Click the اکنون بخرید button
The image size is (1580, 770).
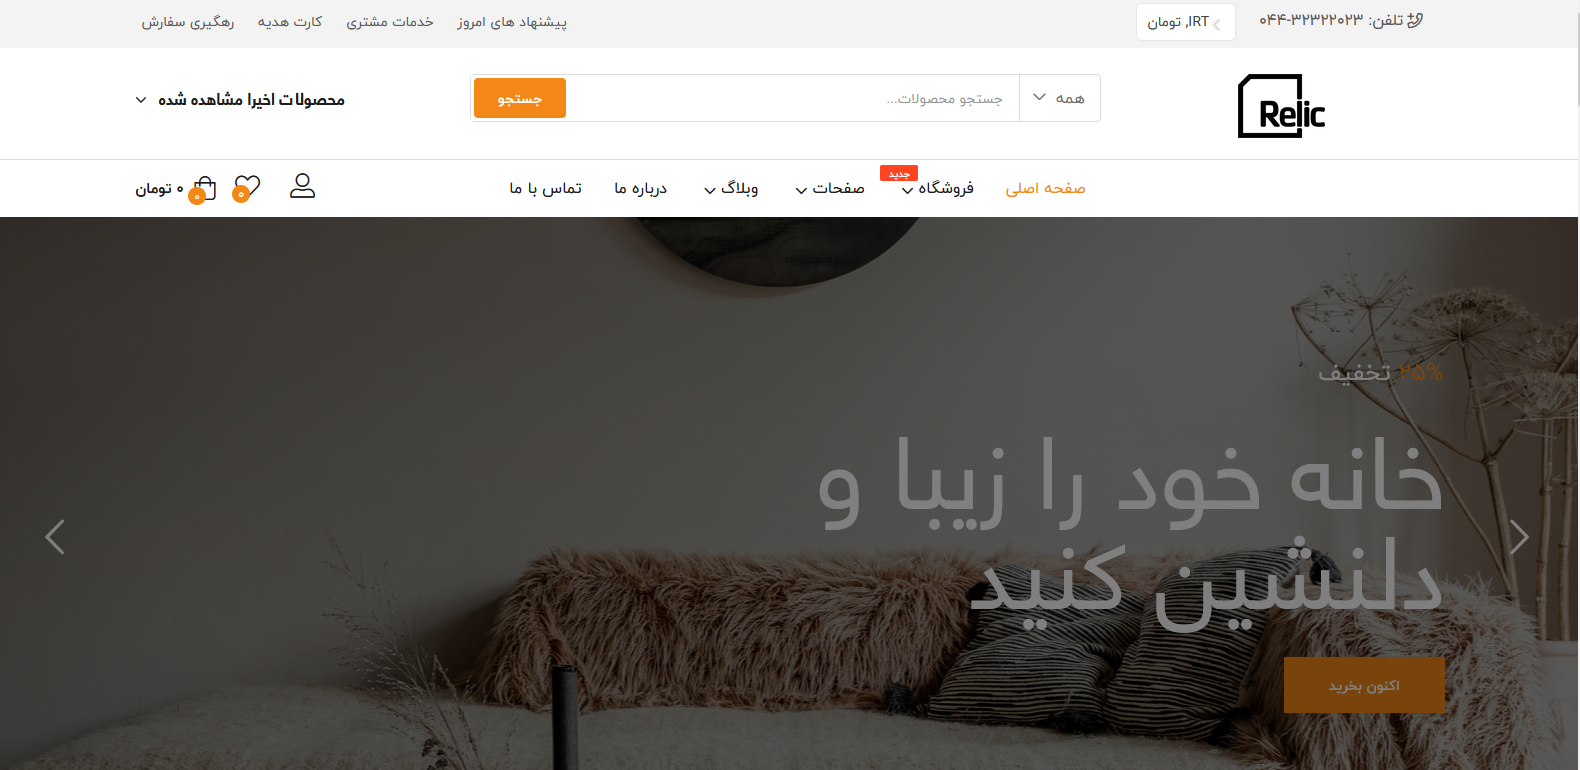coord(1364,685)
